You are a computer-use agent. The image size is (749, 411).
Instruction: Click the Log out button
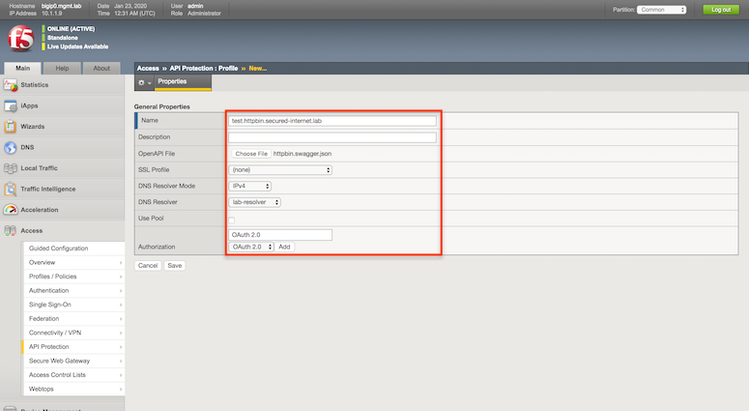(x=720, y=9)
